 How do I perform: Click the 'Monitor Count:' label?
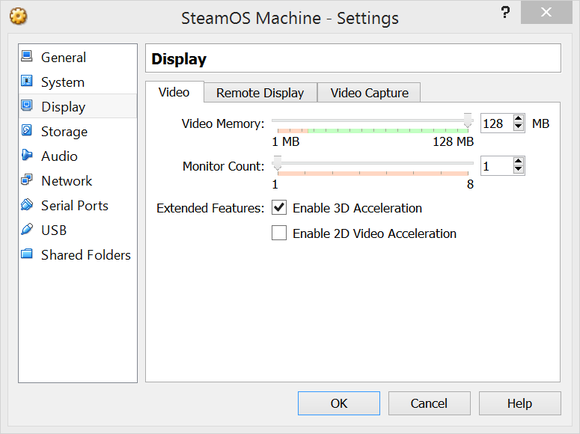tap(223, 166)
